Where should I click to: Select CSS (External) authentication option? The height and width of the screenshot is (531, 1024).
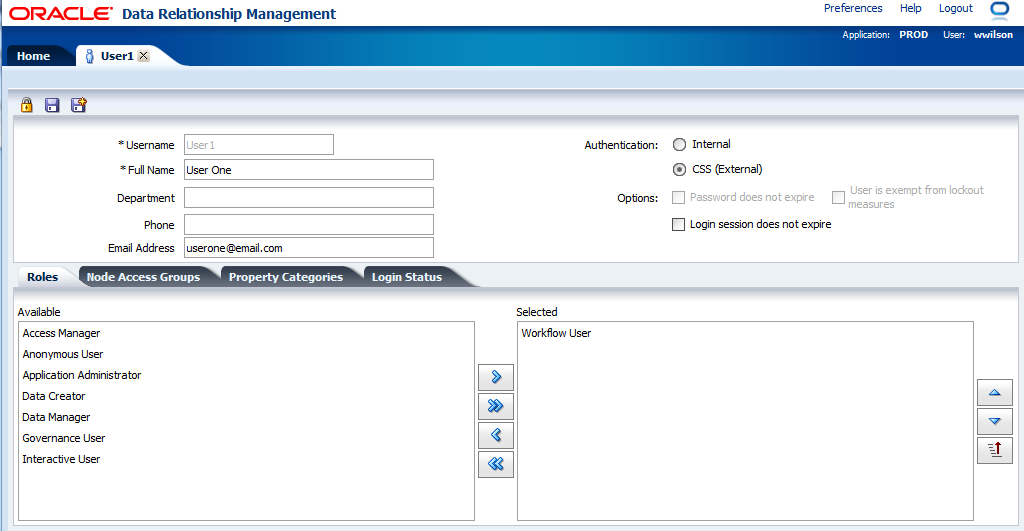pos(680,170)
